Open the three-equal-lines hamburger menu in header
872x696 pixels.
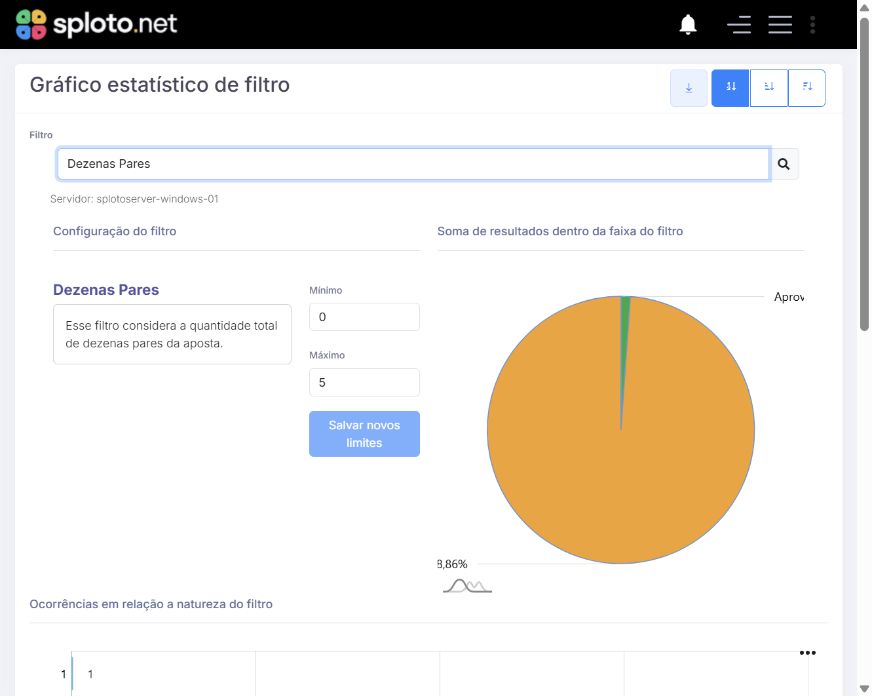pyautogui.click(x=780, y=24)
